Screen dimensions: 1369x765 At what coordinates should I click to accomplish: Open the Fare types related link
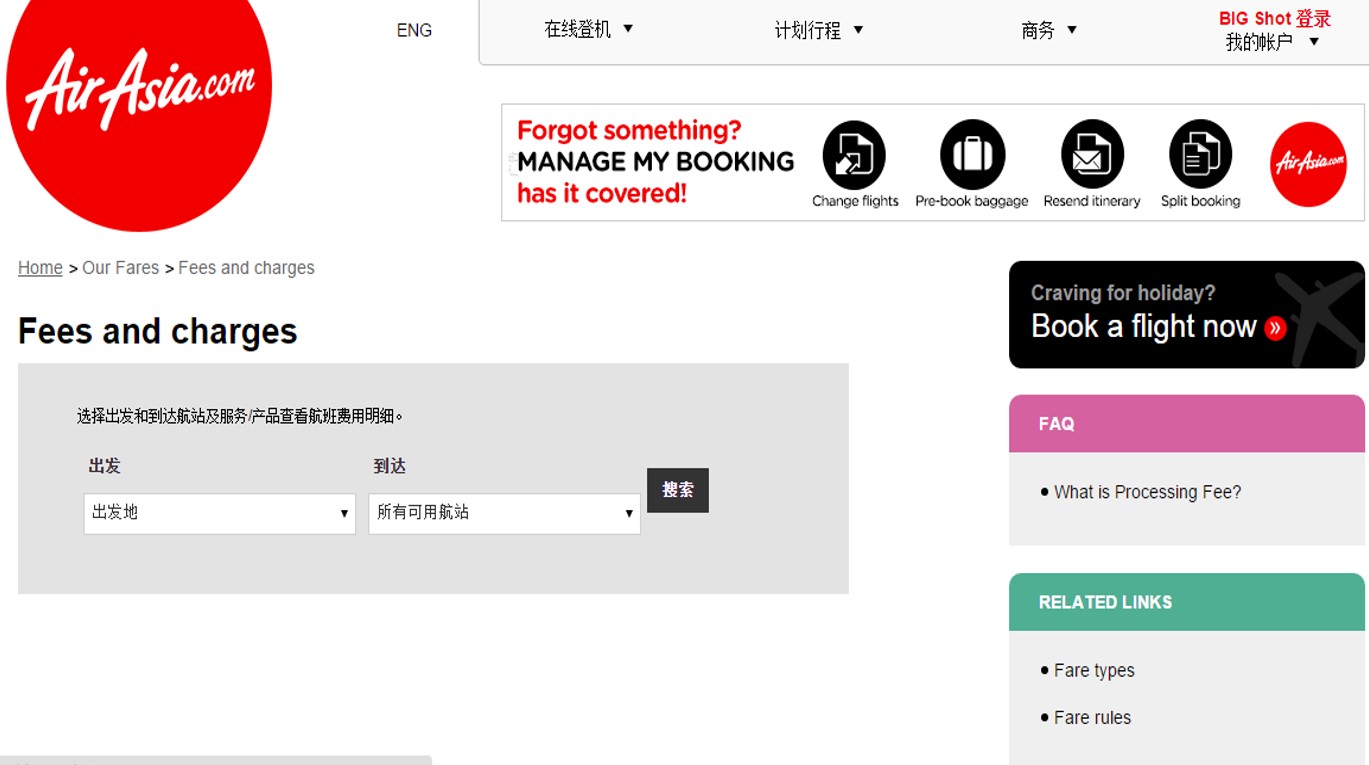pos(1094,670)
